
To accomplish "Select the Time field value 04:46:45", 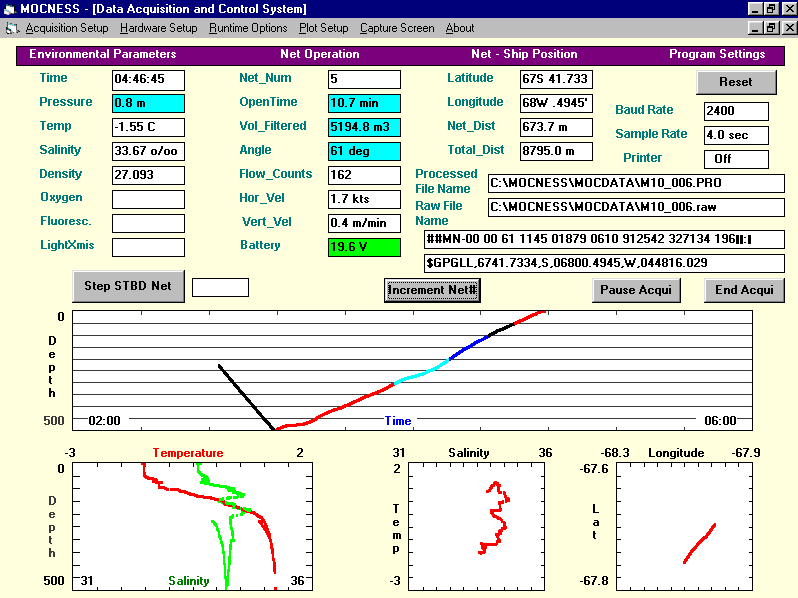I will 148,79.
